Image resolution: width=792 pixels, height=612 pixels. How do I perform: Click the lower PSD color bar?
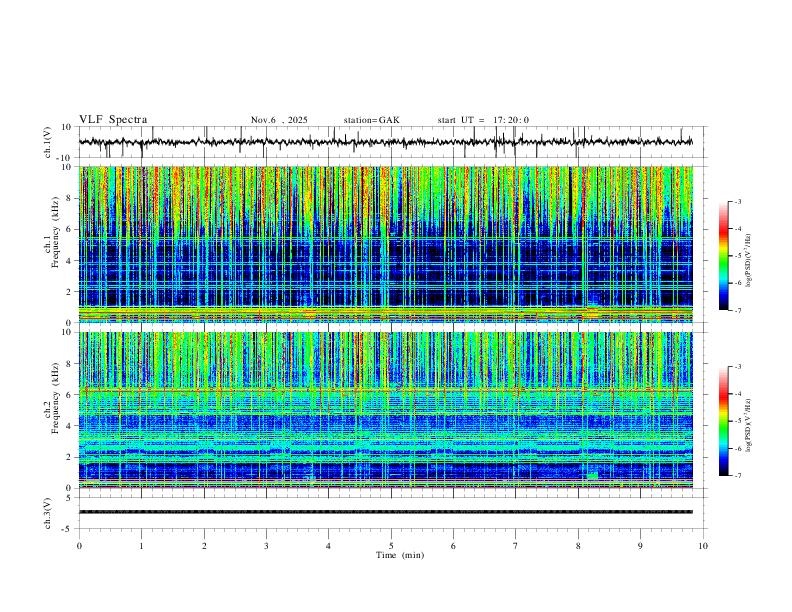pyautogui.click(x=723, y=421)
